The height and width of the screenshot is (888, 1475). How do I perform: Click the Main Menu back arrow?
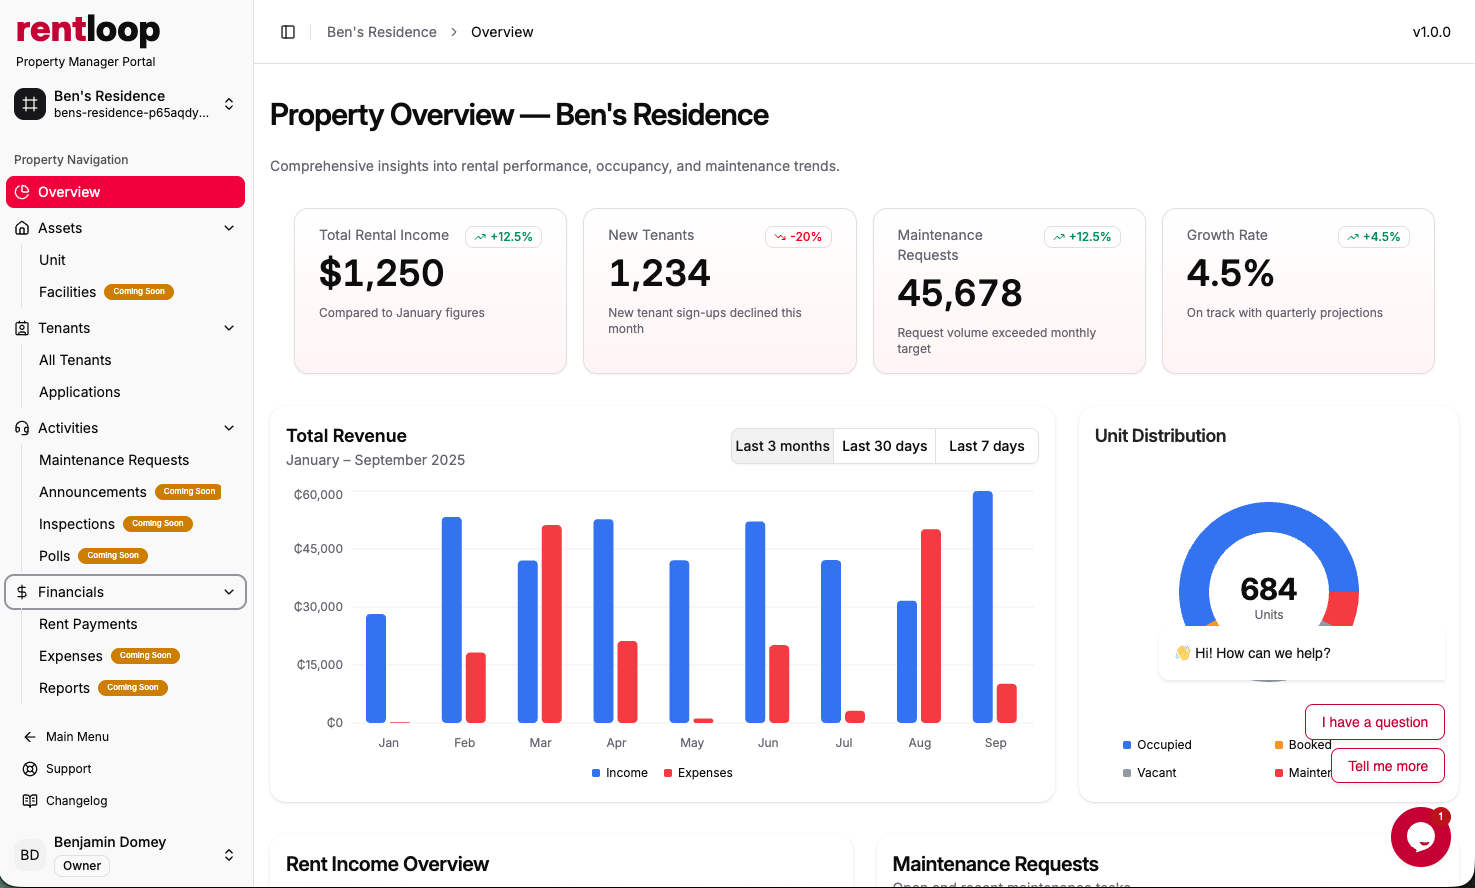pyautogui.click(x=30, y=737)
